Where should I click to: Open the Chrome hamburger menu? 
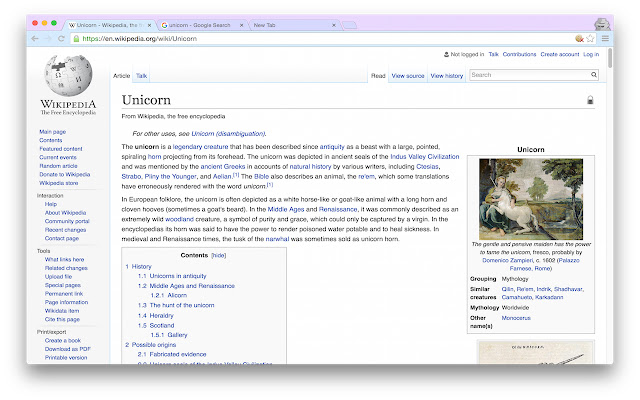[x=605, y=38]
